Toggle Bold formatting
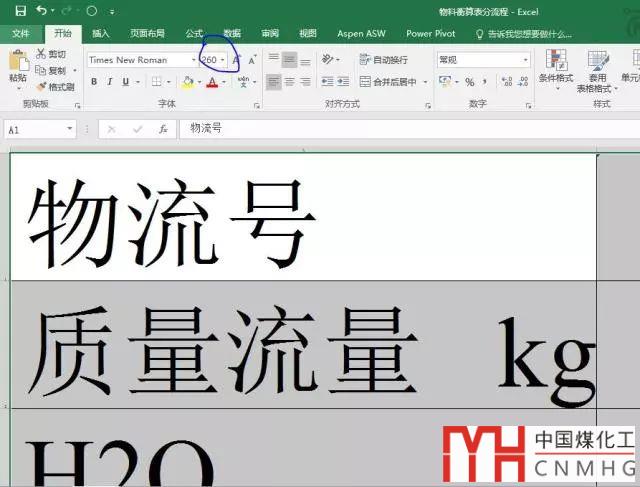This screenshot has width=640, height=487. pyautogui.click(x=94, y=82)
